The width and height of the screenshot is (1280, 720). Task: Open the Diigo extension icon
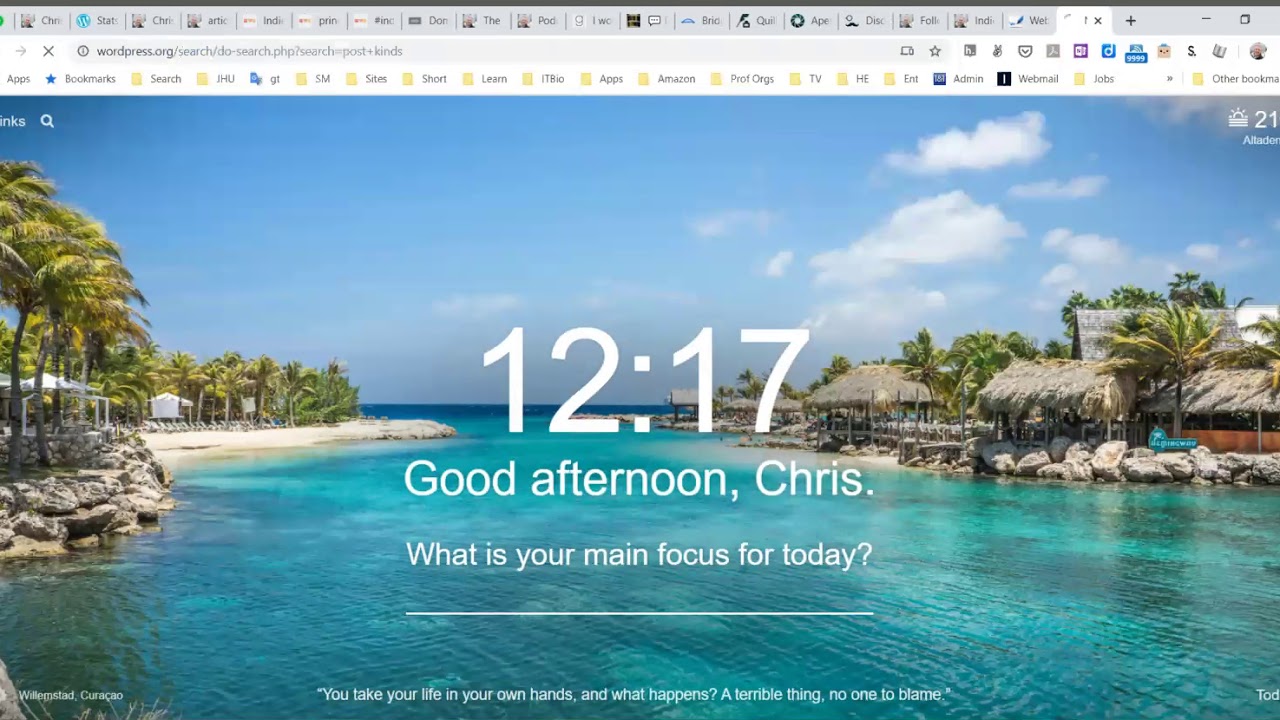coord(1108,51)
